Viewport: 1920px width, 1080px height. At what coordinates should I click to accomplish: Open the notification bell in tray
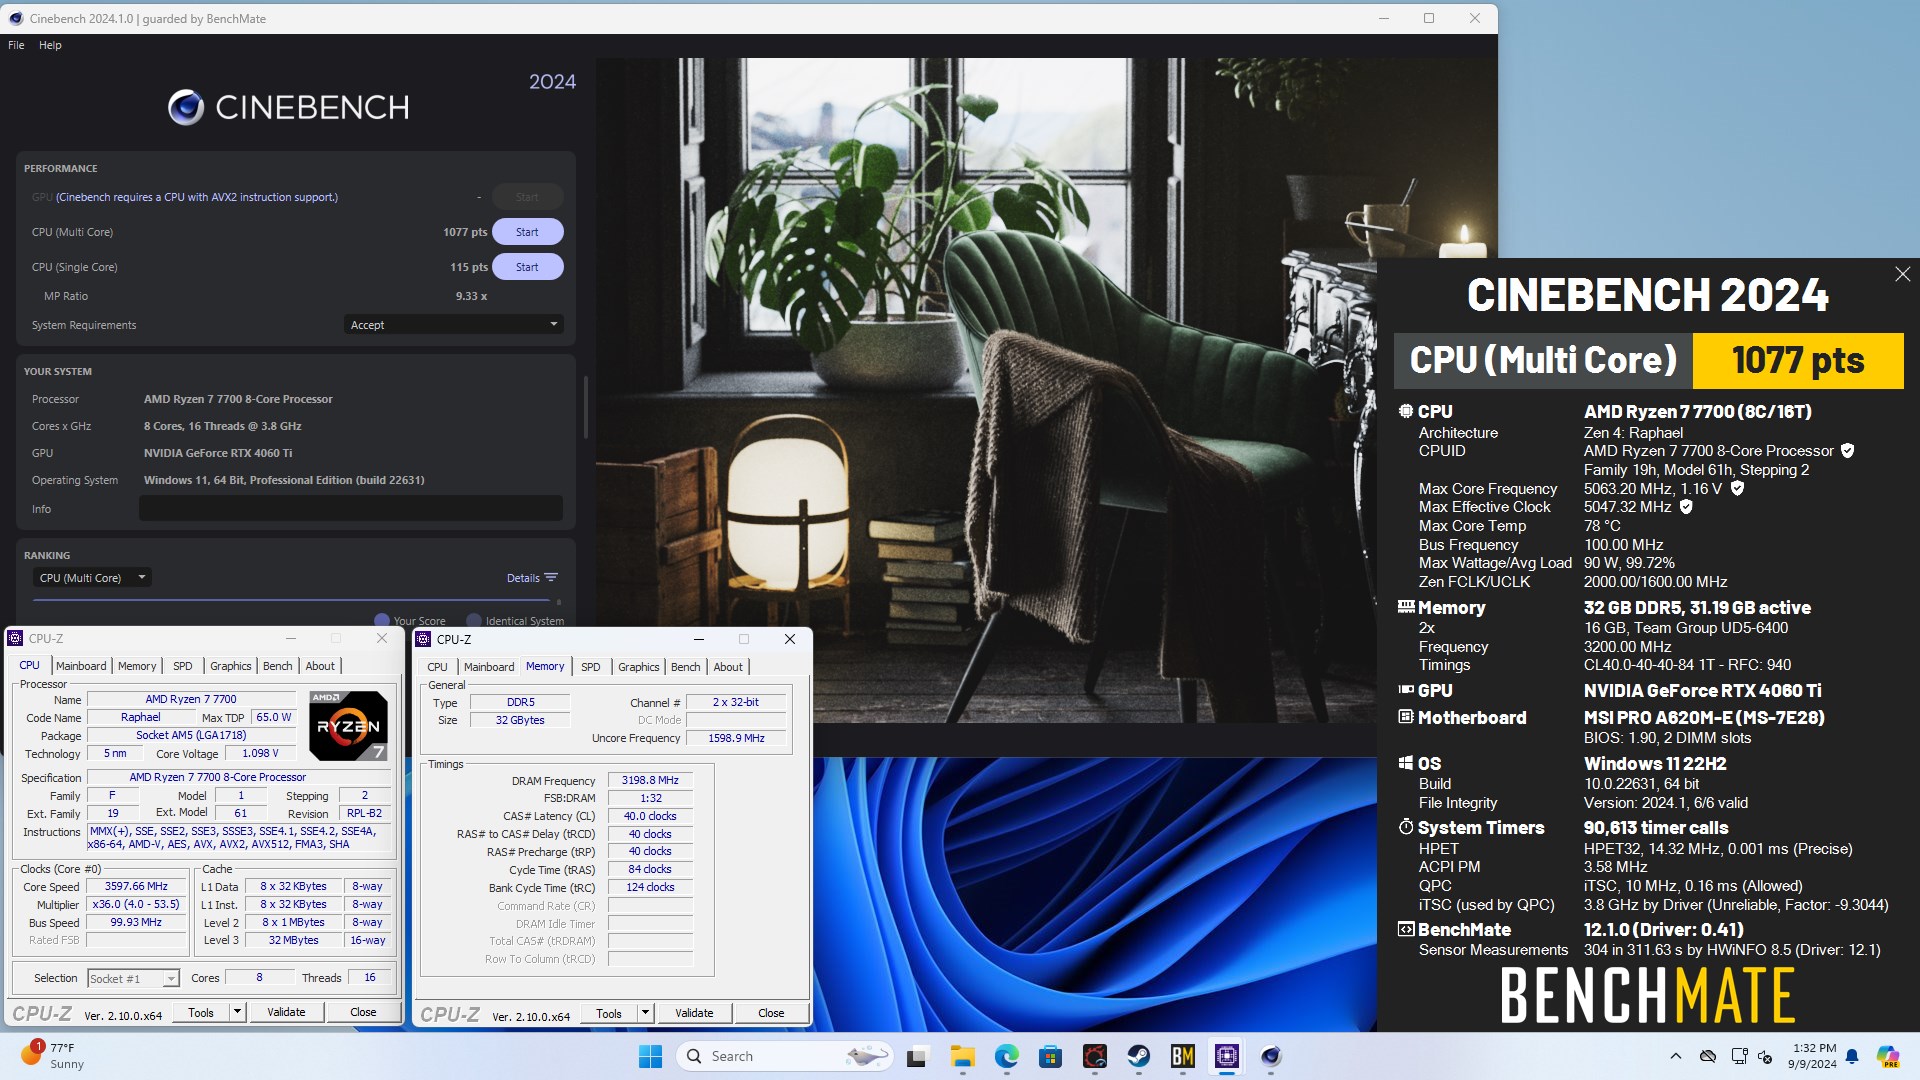pos(1852,1056)
